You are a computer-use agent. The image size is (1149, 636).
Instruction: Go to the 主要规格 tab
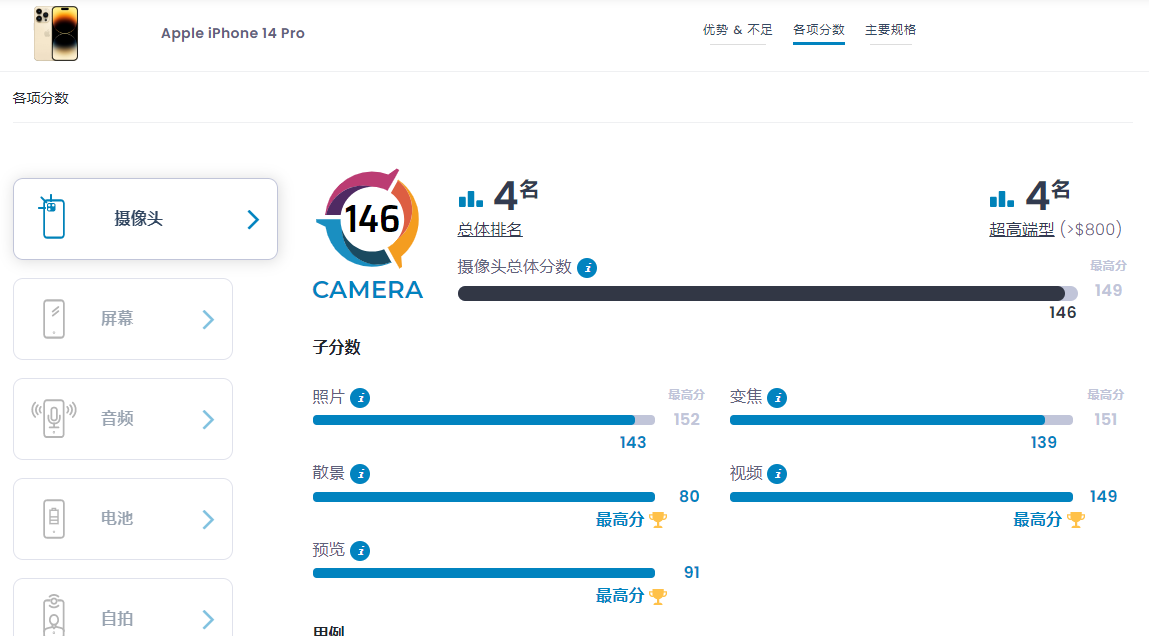pos(890,30)
